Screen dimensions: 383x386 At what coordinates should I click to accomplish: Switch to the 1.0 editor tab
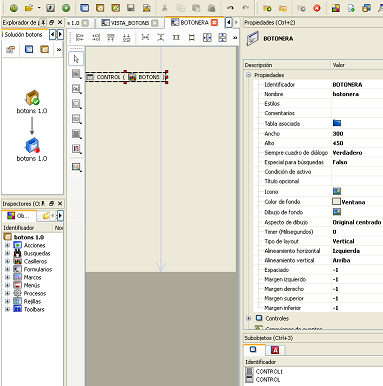78,23
